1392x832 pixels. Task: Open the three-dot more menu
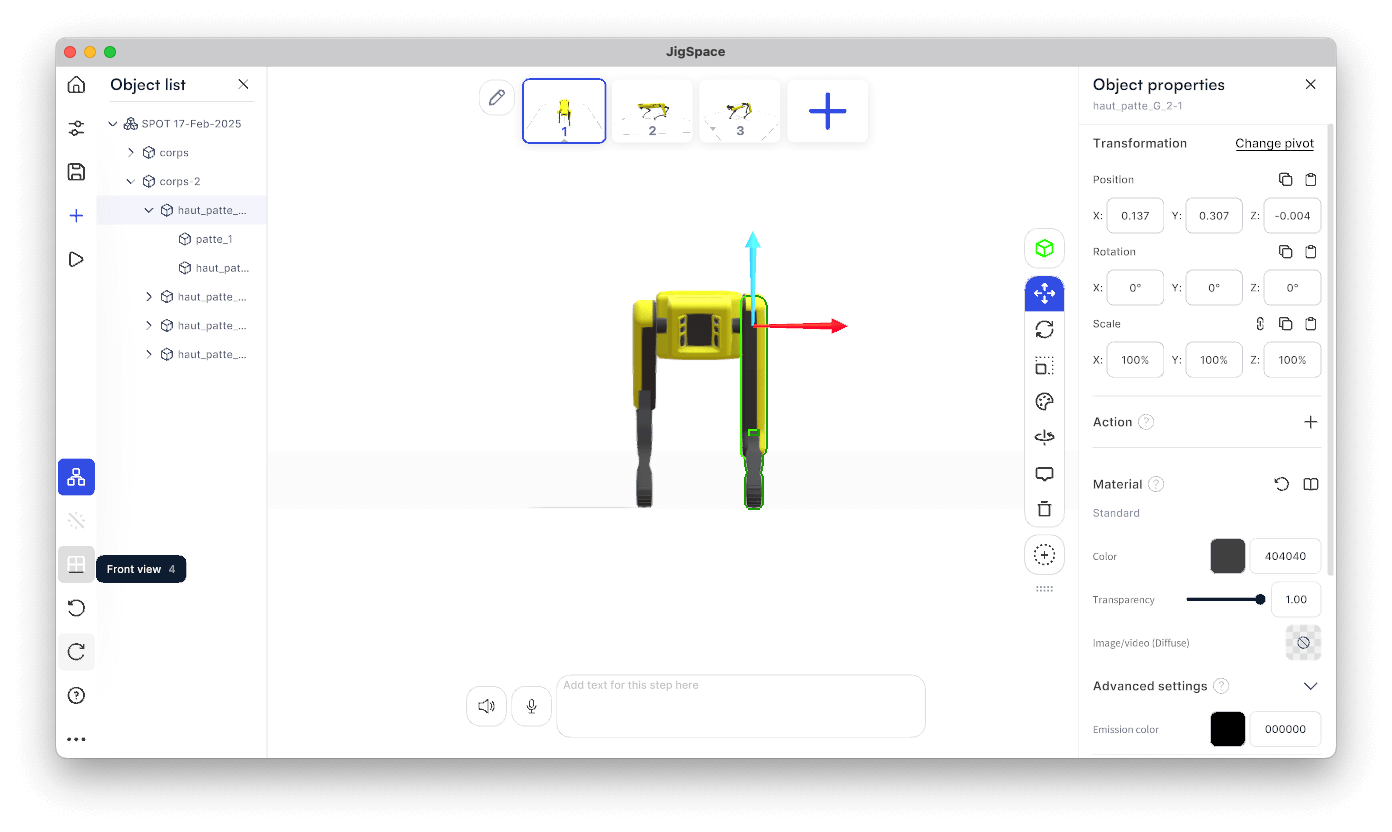tap(76, 740)
